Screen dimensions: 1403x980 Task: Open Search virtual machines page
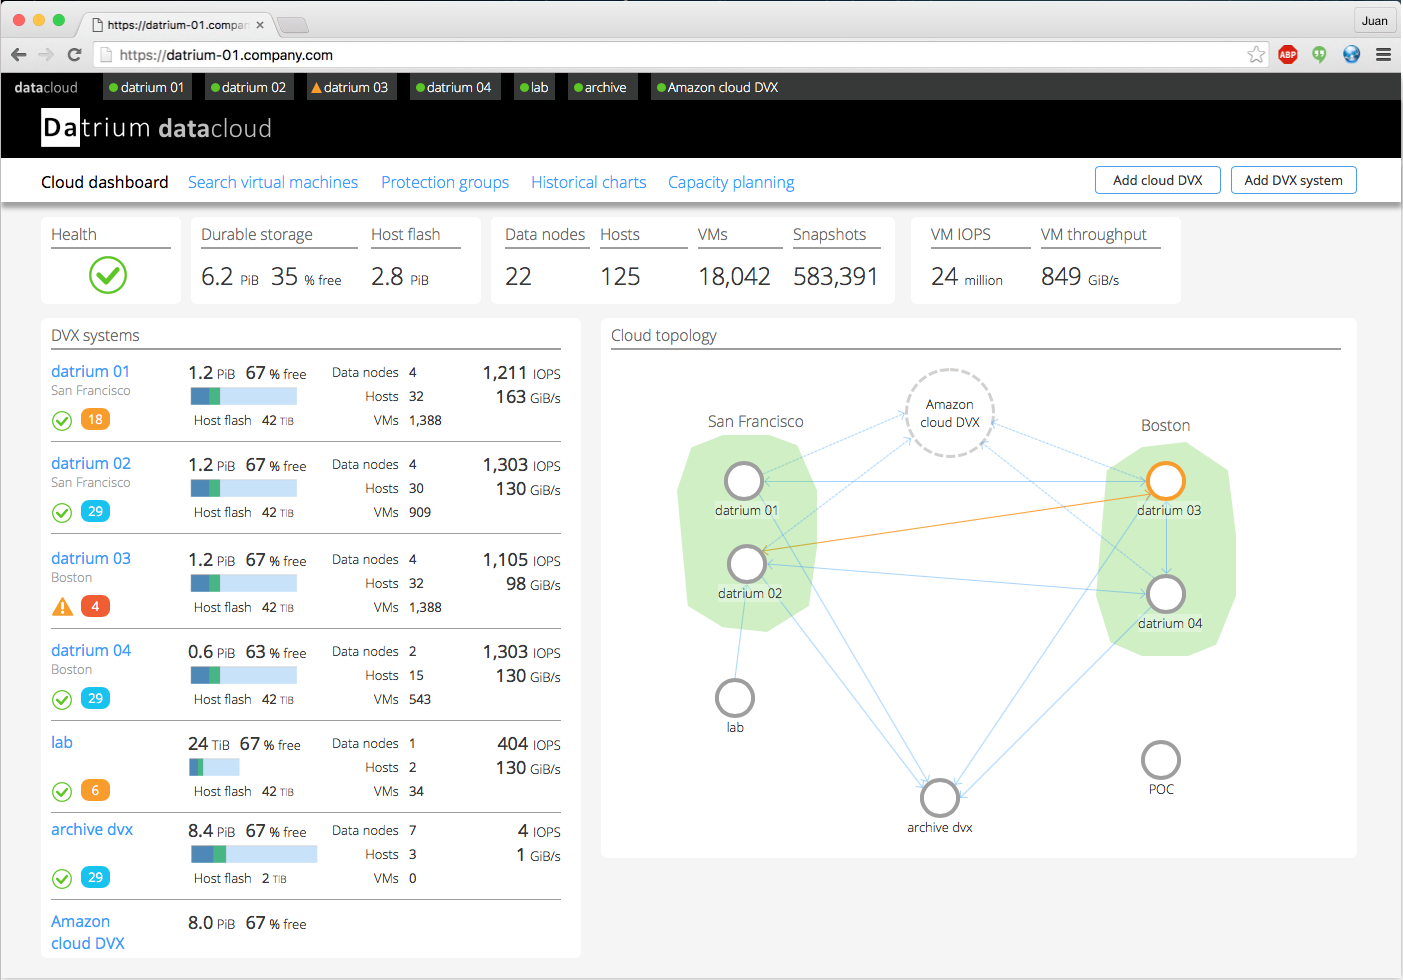(x=273, y=182)
